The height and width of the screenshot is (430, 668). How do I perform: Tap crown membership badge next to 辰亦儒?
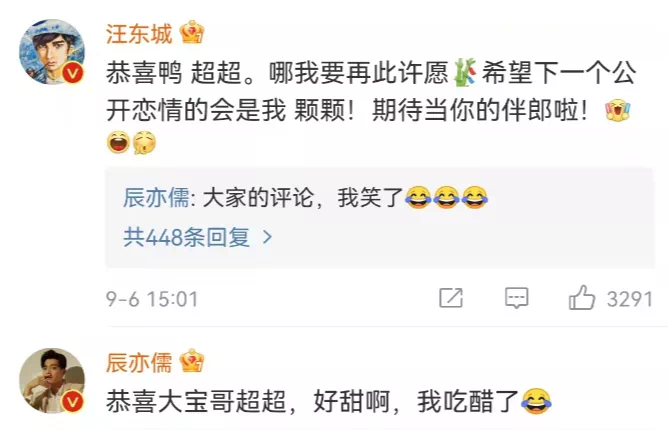click(192, 361)
